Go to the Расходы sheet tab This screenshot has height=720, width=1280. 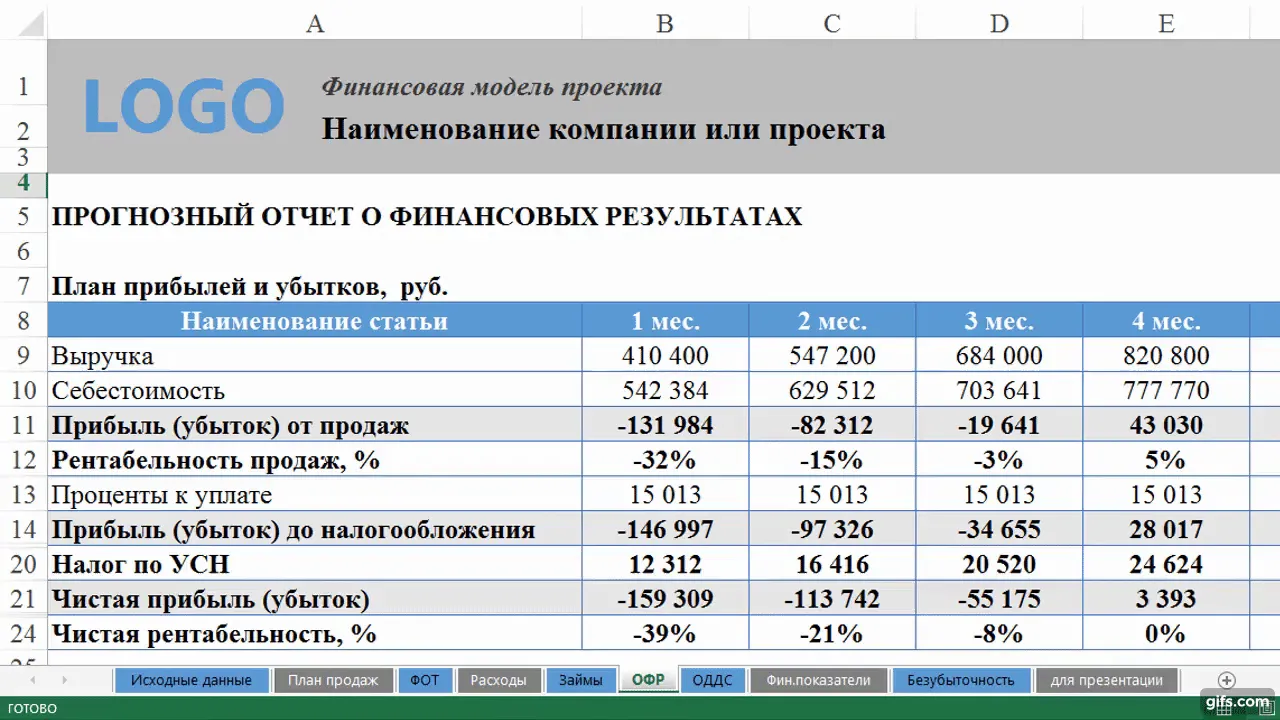pos(498,680)
